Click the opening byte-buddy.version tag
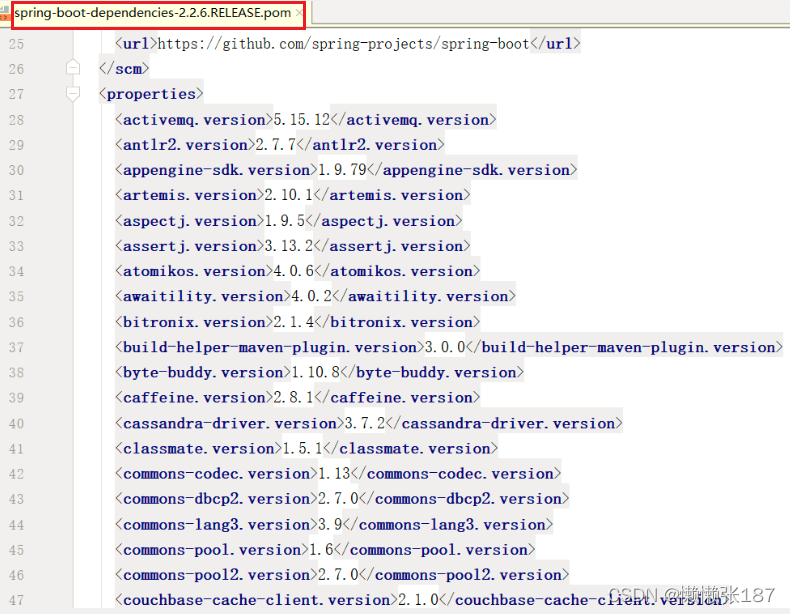Viewport: 790px width, 614px height. tap(203, 372)
